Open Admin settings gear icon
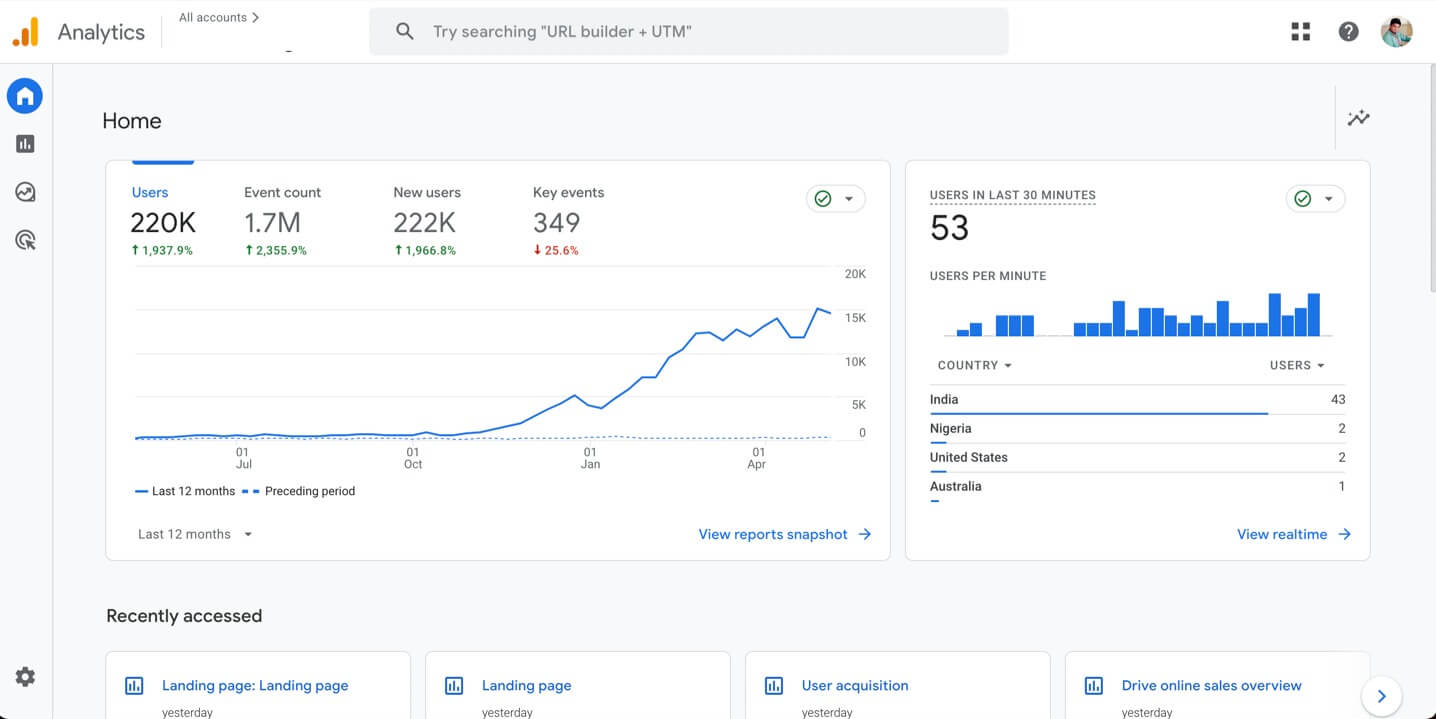 25,677
